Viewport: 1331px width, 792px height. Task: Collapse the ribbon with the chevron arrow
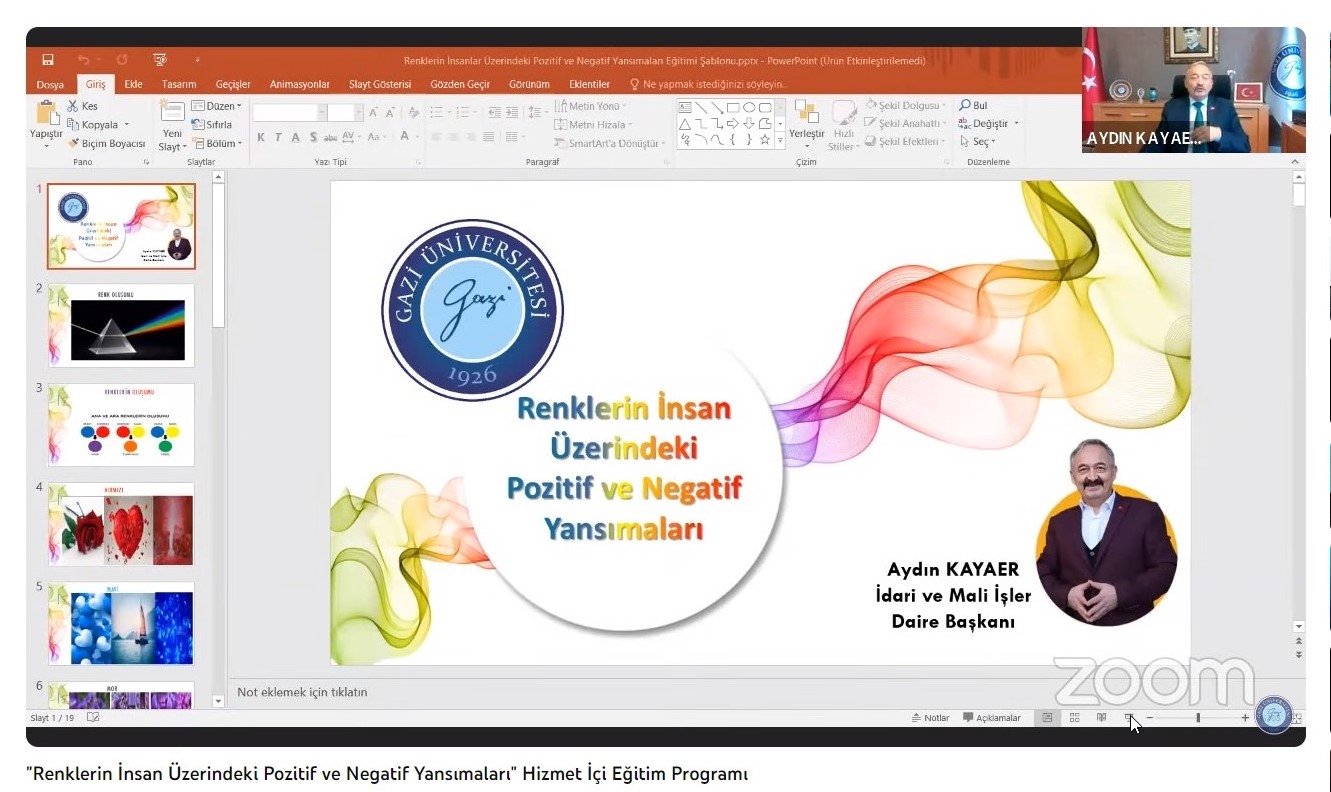click(1297, 160)
